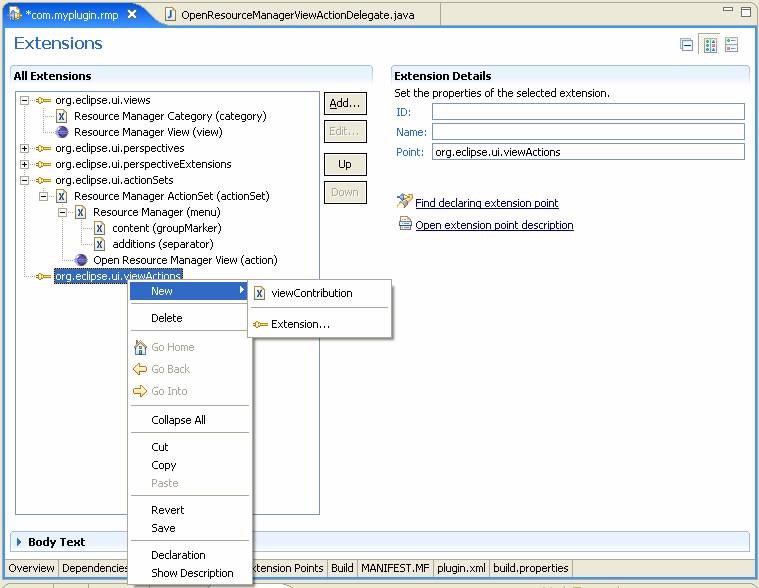Open the New submenu arrow
This screenshot has height=588, width=759.
[x=242, y=290]
